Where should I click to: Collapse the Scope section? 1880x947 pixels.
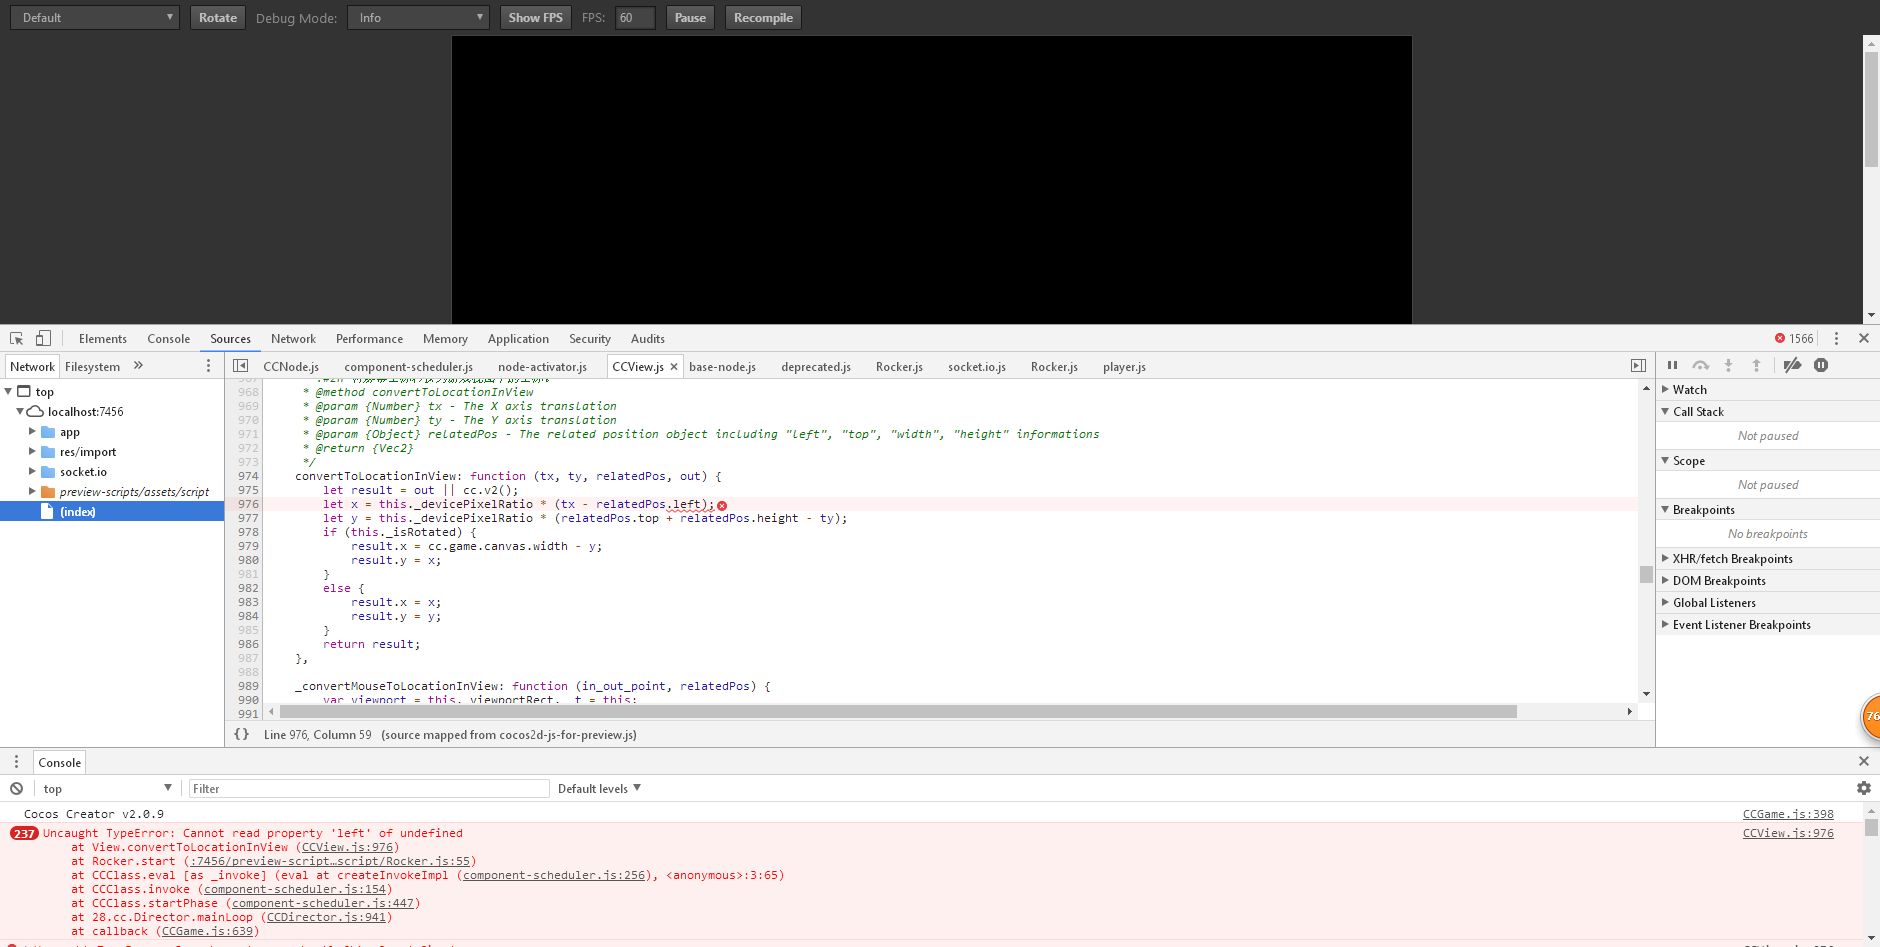tap(1767, 461)
